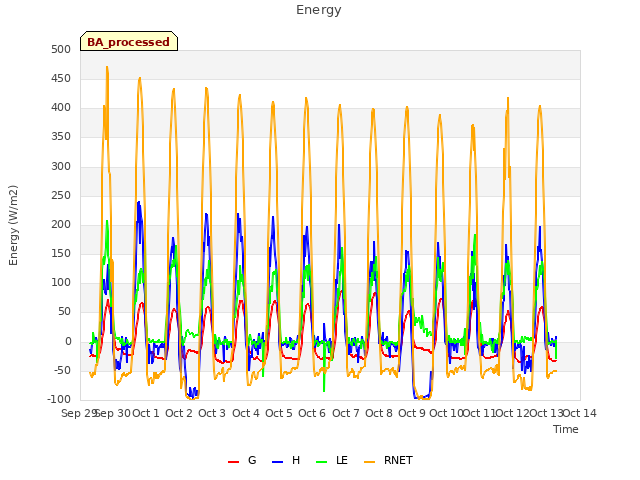This screenshot has height=480, width=640.
Task: Click the Time x-axis label
Action: [566, 429]
